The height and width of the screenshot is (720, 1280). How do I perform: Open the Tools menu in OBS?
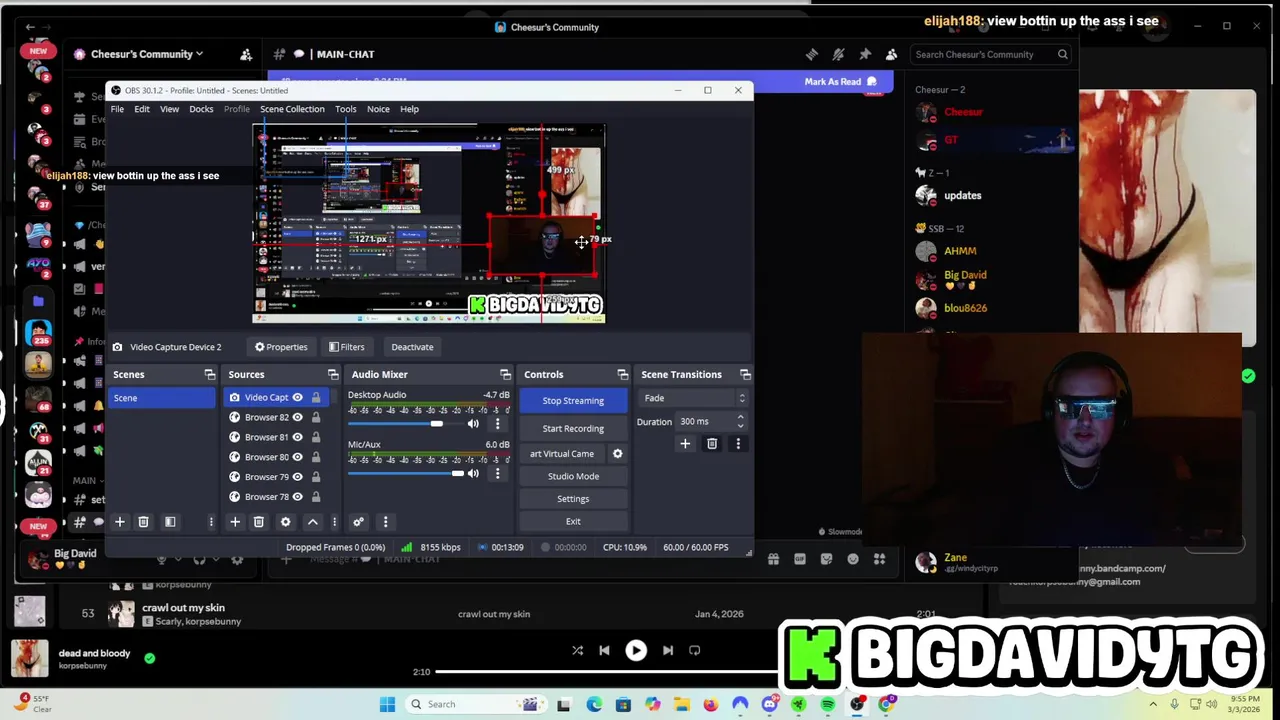coord(346,109)
